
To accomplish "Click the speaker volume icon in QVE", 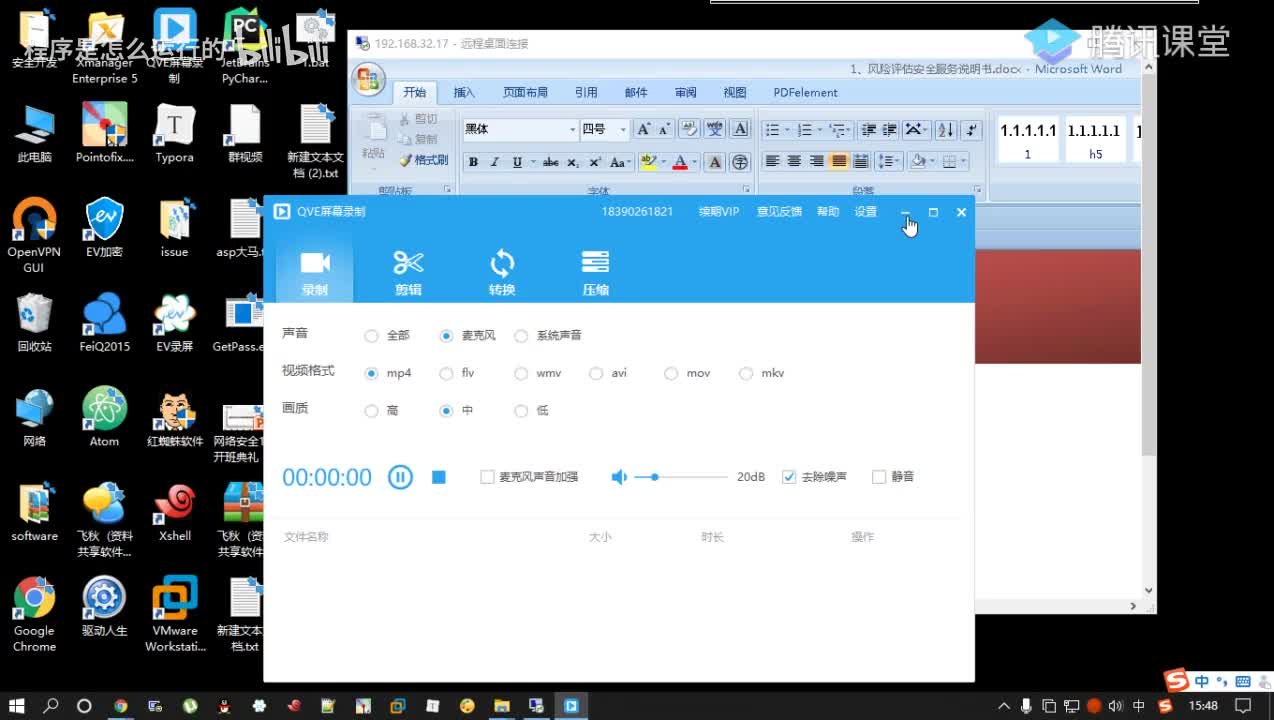I will (619, 477).
